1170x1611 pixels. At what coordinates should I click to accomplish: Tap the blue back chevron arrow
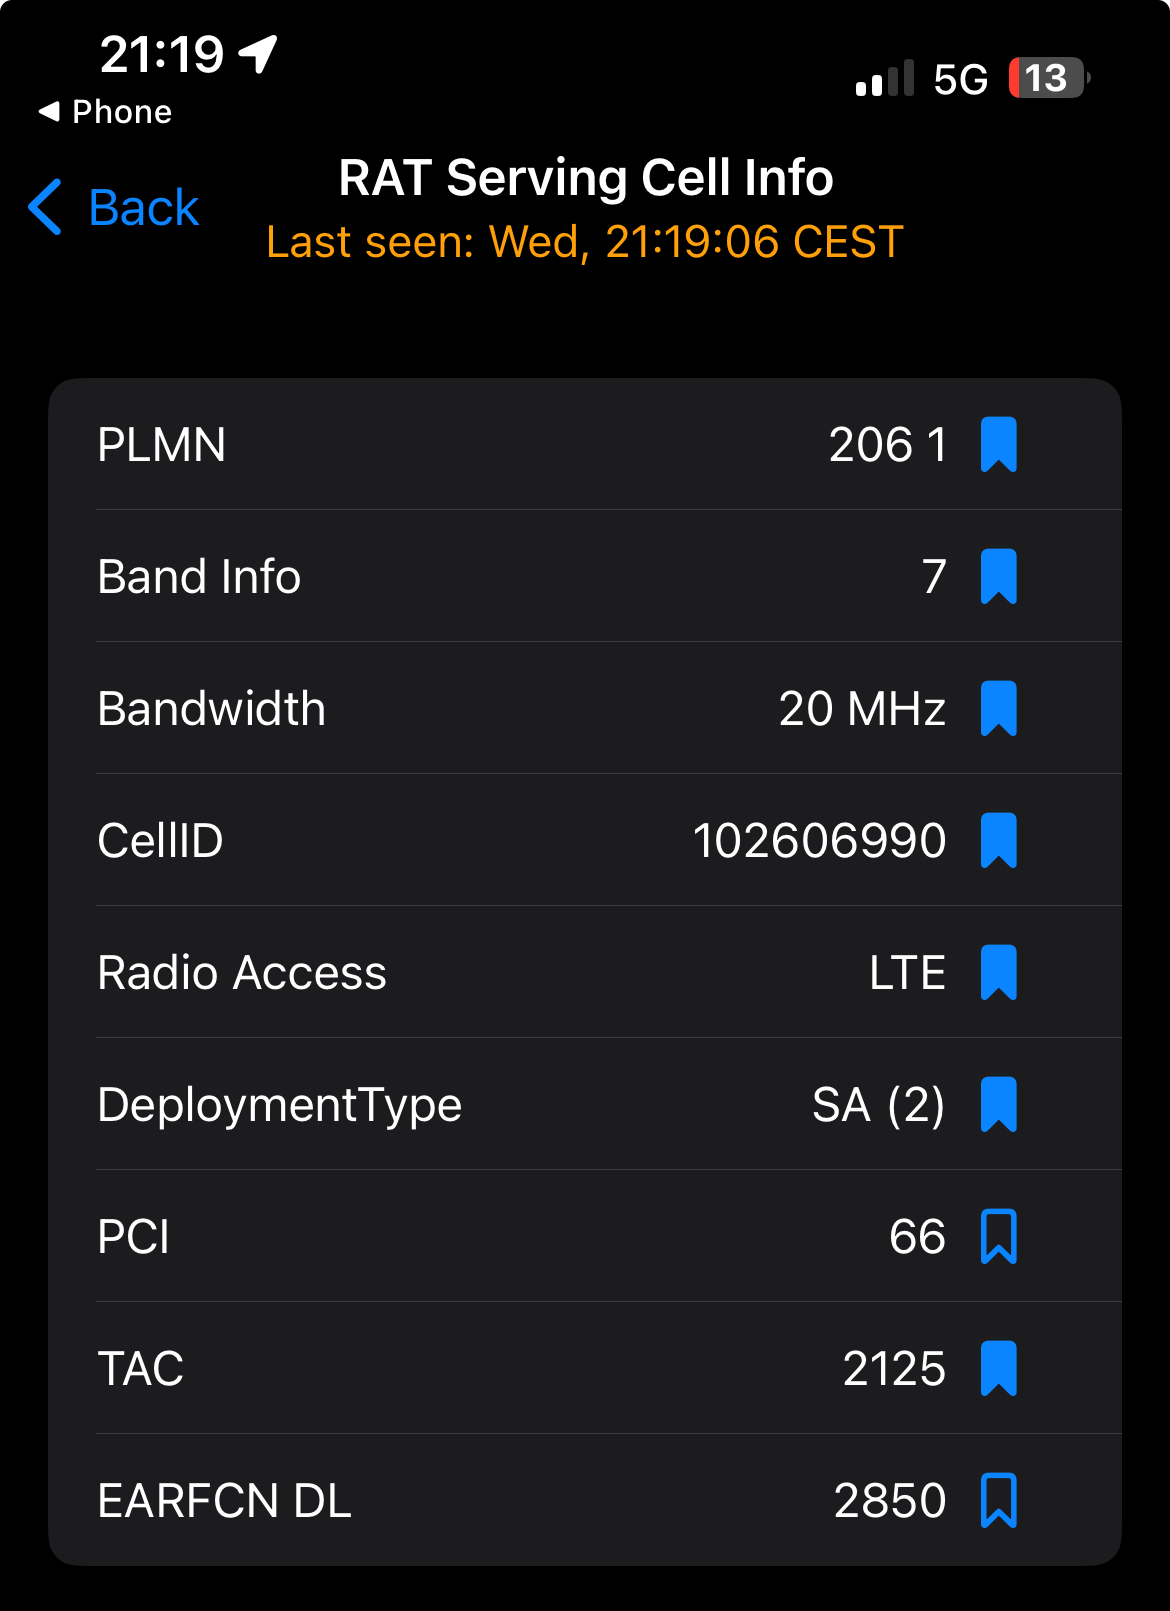(x=46, y=208)
